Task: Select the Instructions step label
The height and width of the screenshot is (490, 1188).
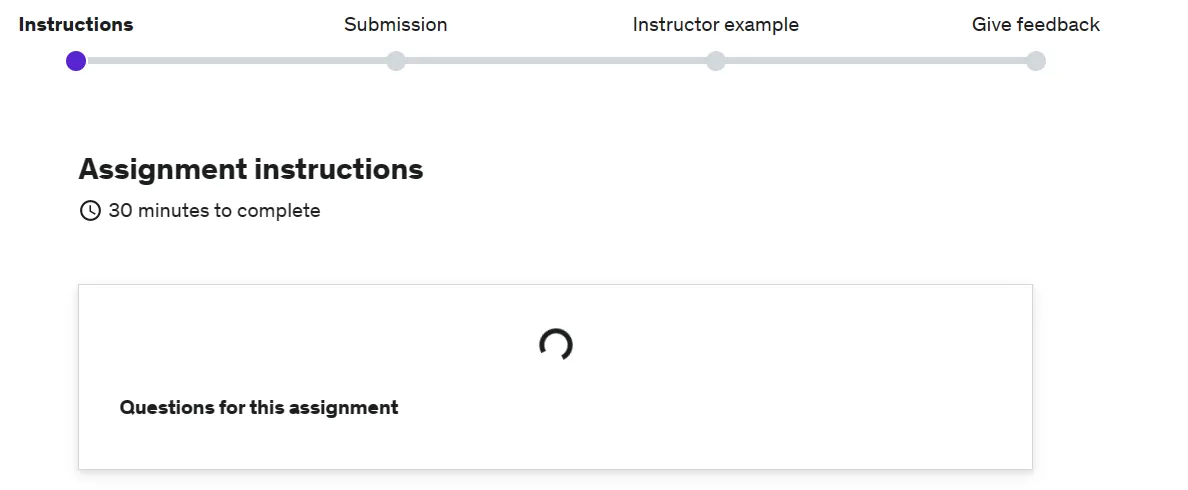Action: coord(76,25)
